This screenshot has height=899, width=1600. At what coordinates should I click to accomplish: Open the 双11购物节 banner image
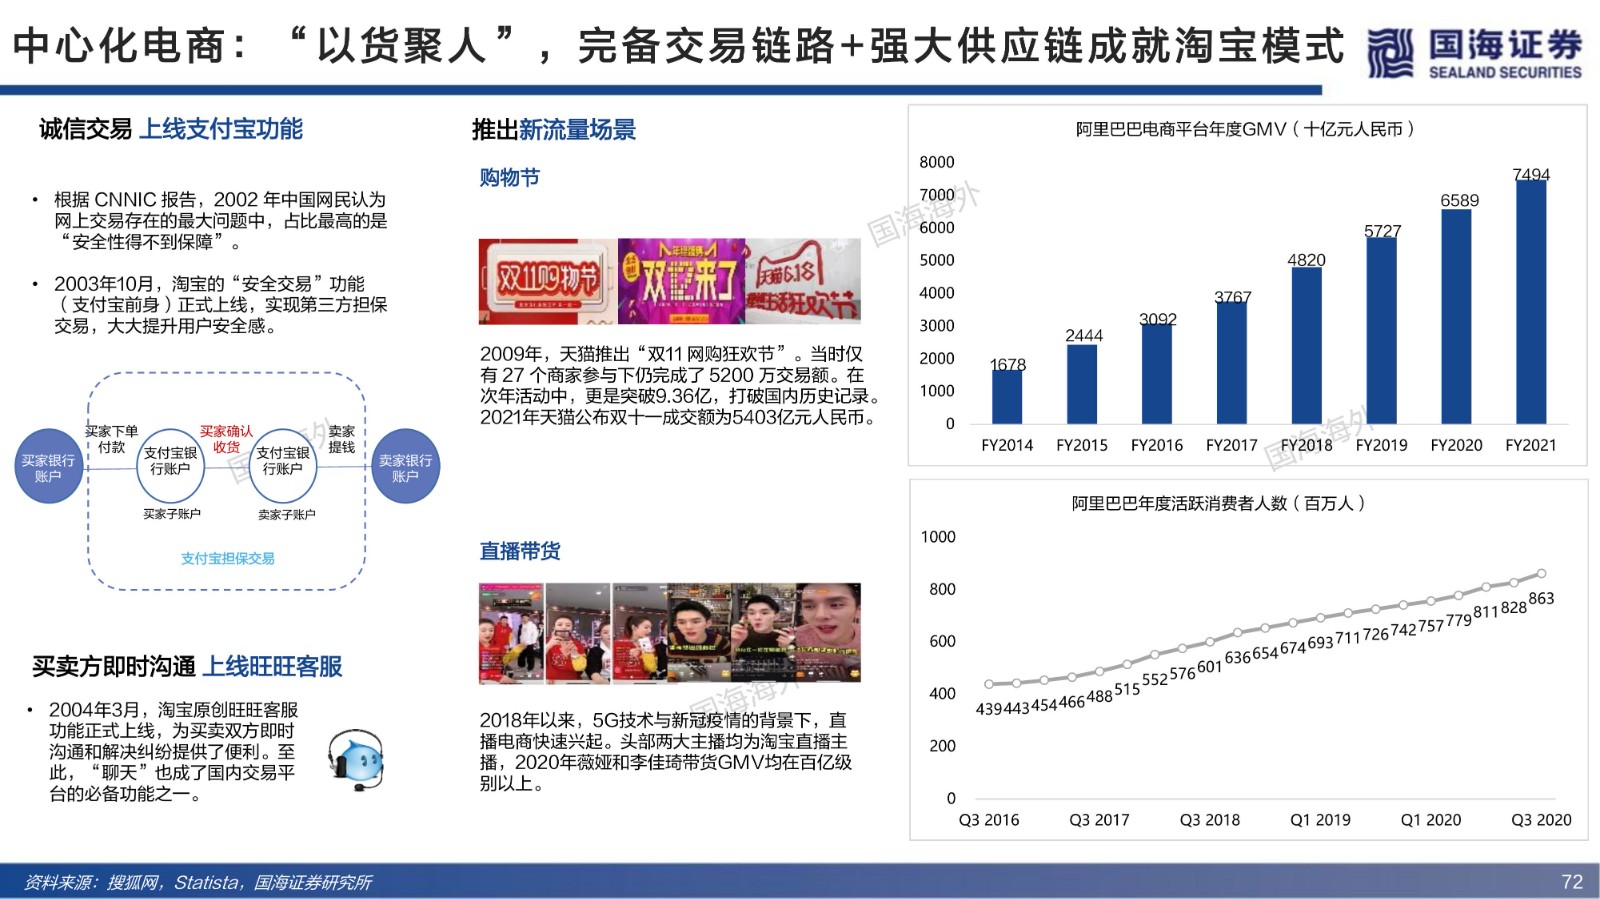(x=547, y=281)
